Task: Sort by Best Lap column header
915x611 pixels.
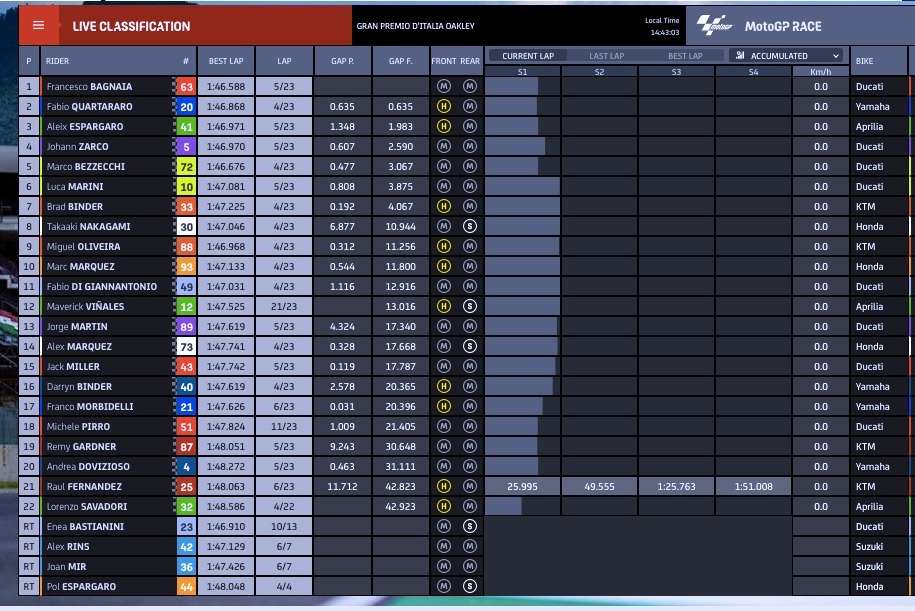Action: click(x=225, y=61)
